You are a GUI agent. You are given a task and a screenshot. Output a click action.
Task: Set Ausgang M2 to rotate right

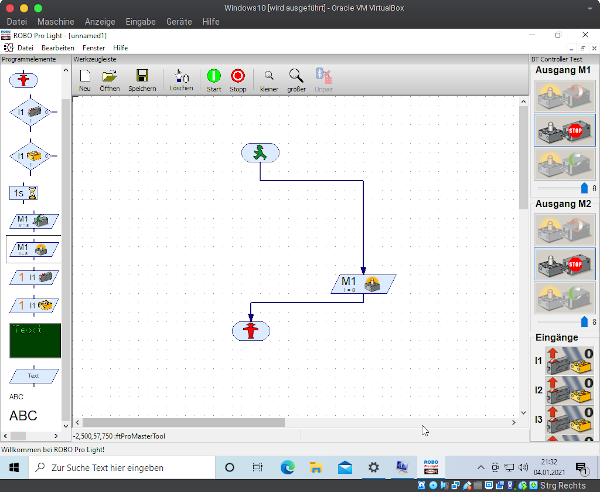click(564, 298)
